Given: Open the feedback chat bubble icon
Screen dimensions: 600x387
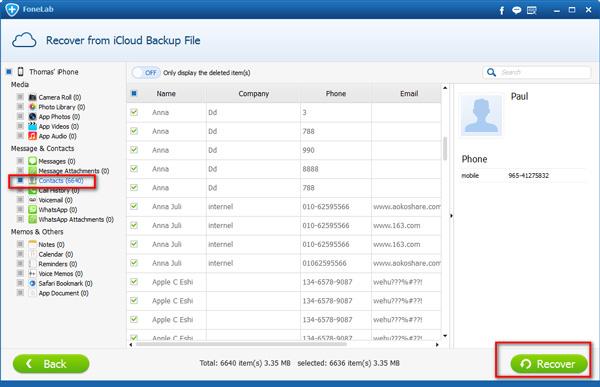Looking at the screenshot, I should [x=517, y=10].
